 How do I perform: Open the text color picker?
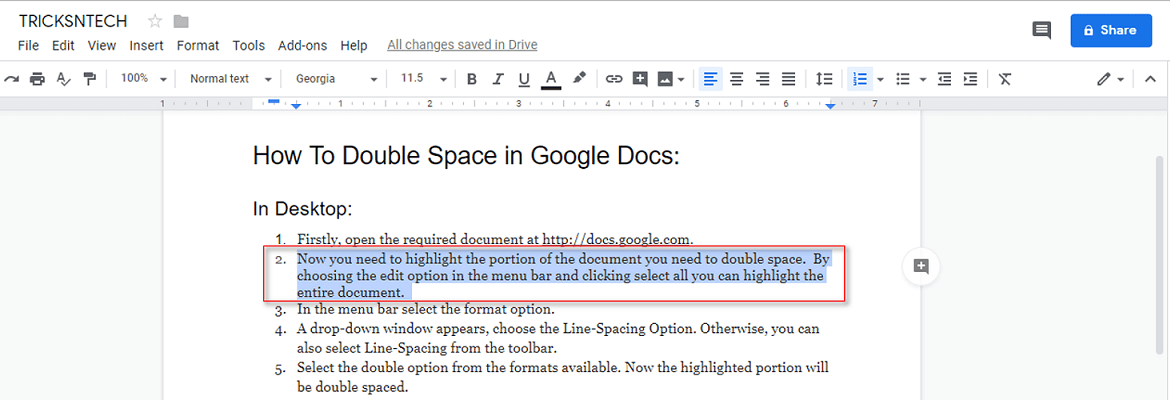(x=551, y=79)
